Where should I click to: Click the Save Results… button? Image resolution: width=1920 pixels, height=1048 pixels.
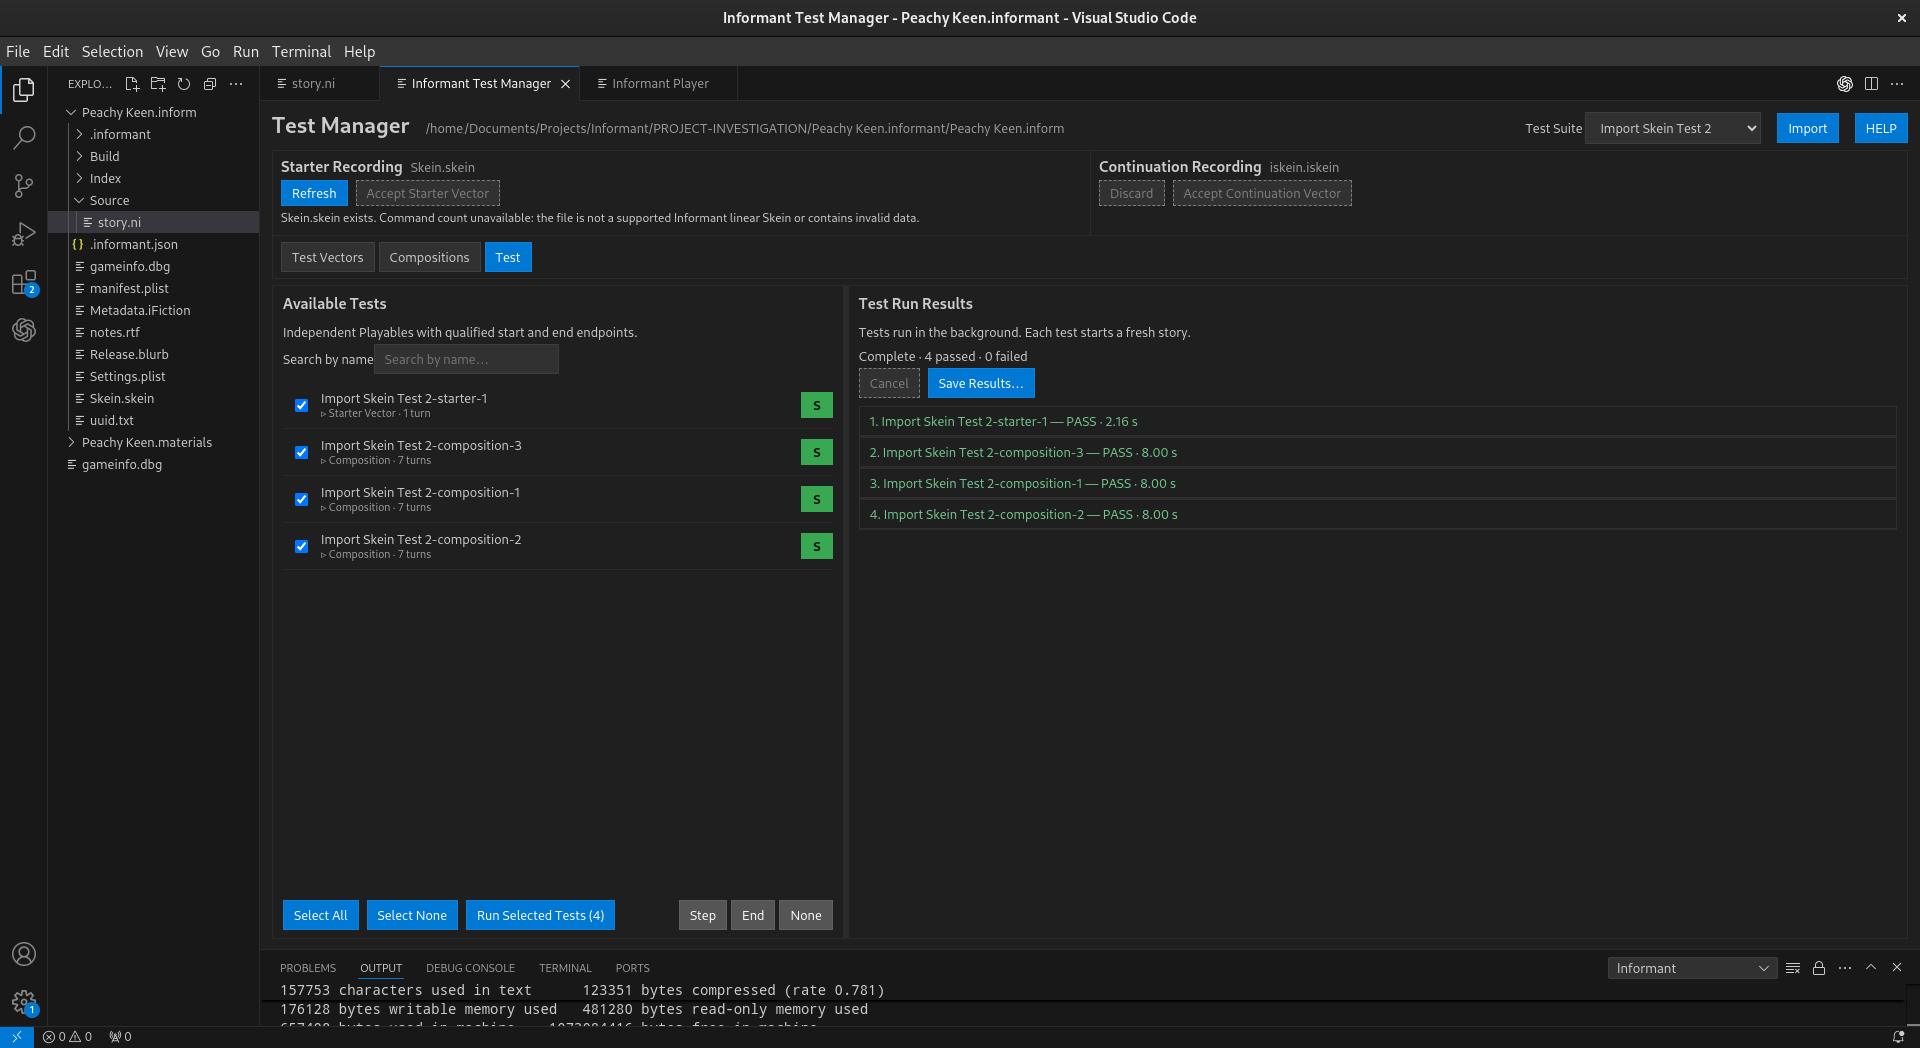pos(981,383)
